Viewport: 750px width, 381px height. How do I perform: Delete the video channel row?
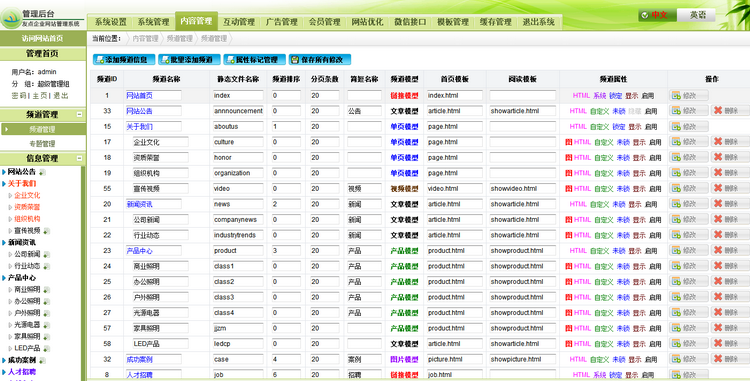(729, 188)
